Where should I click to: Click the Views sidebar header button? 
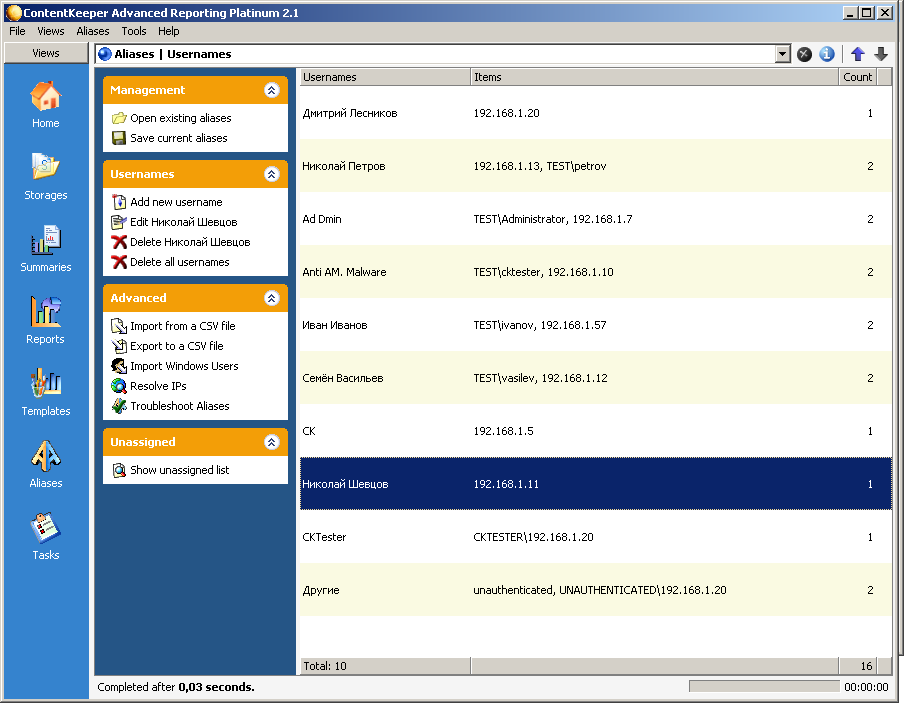pos(46,53)
